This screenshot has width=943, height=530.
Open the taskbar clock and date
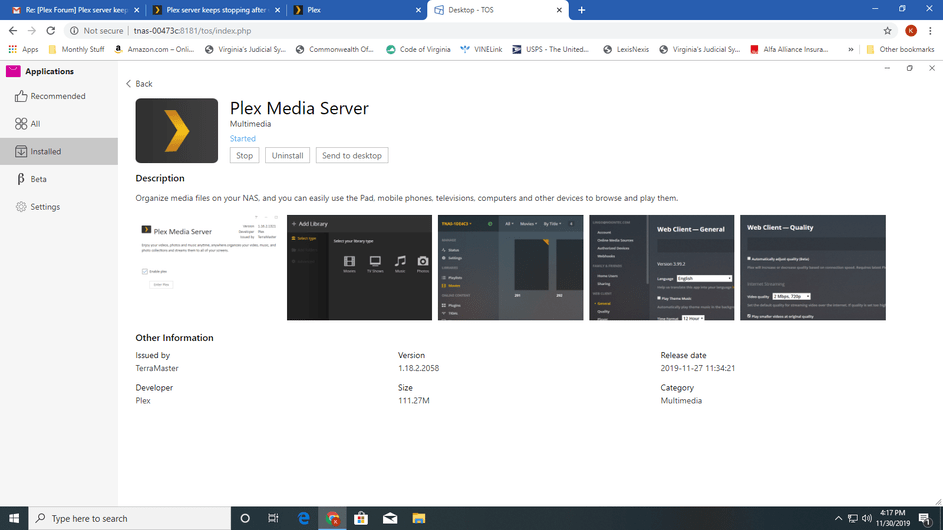[x=893, y=518]
